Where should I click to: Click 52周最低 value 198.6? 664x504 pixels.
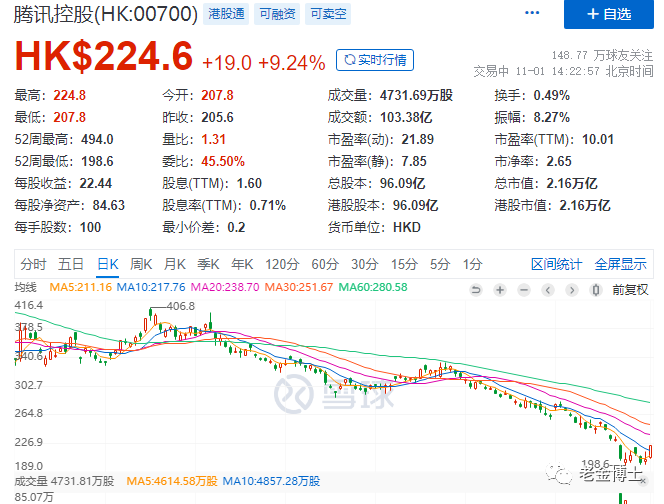pyautogui.click(x=97, y=161)
